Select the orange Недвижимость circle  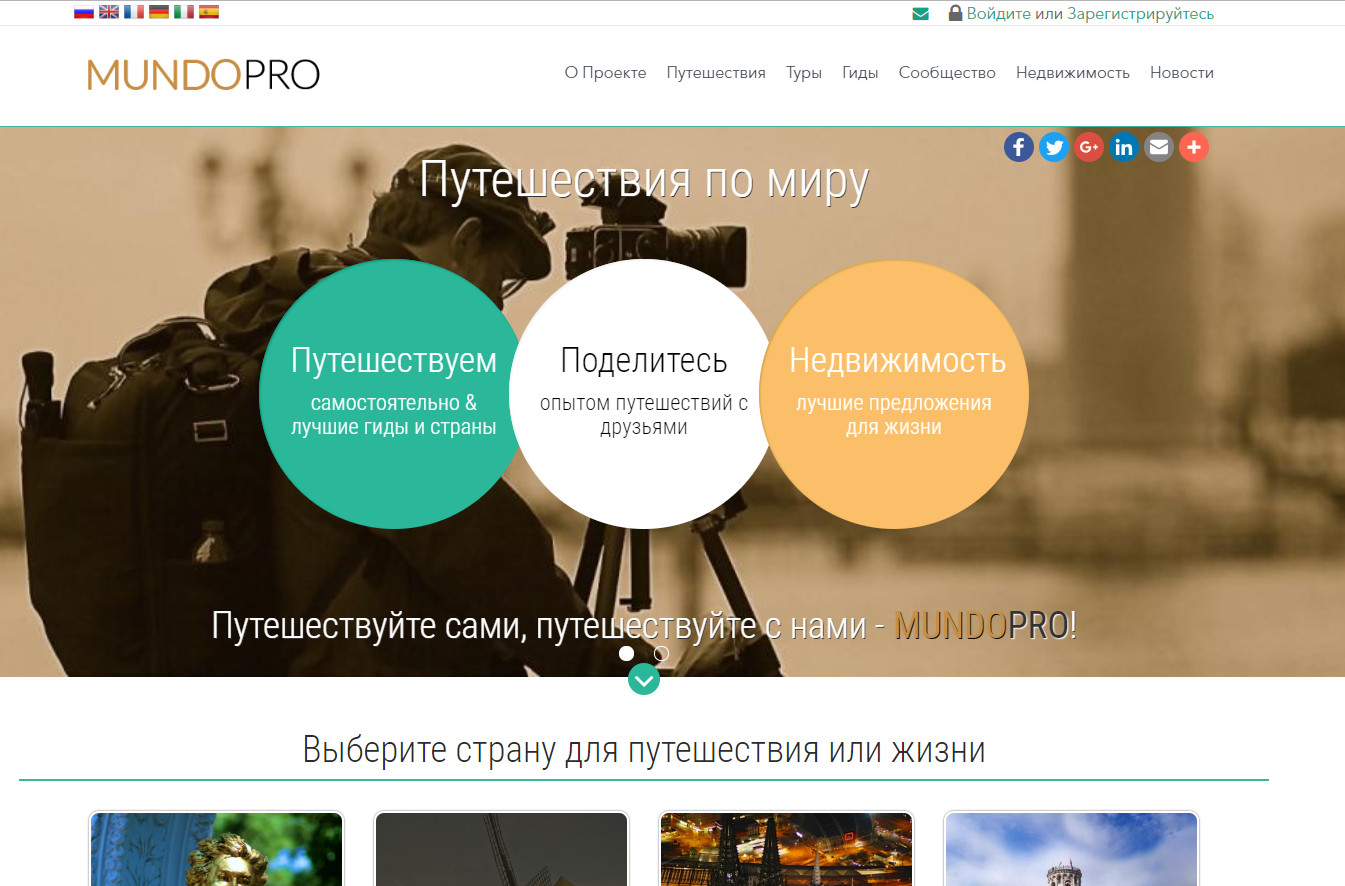(x=894, y=394)
